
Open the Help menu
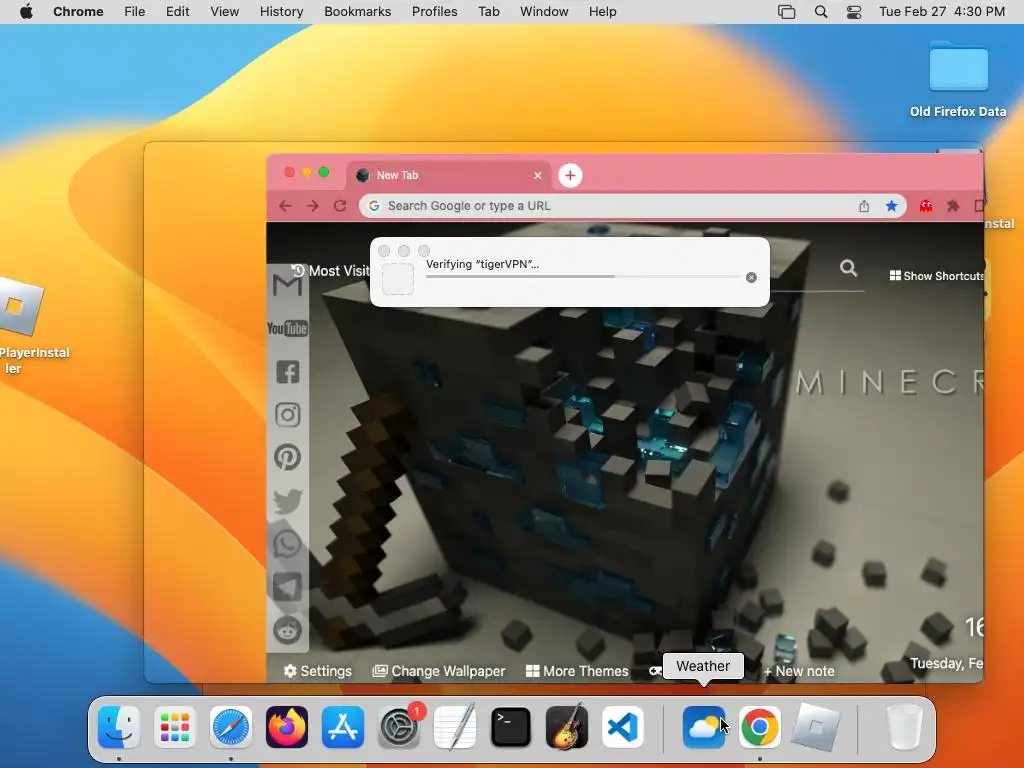[602, 12]
